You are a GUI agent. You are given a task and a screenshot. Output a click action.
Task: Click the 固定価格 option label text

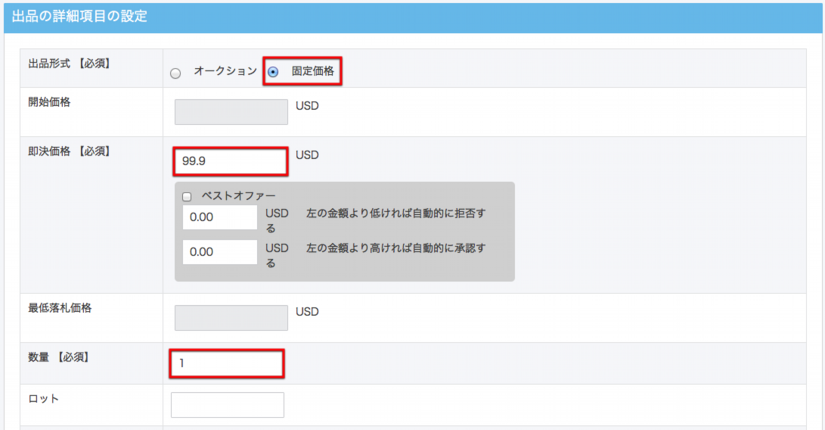[312, 72]
